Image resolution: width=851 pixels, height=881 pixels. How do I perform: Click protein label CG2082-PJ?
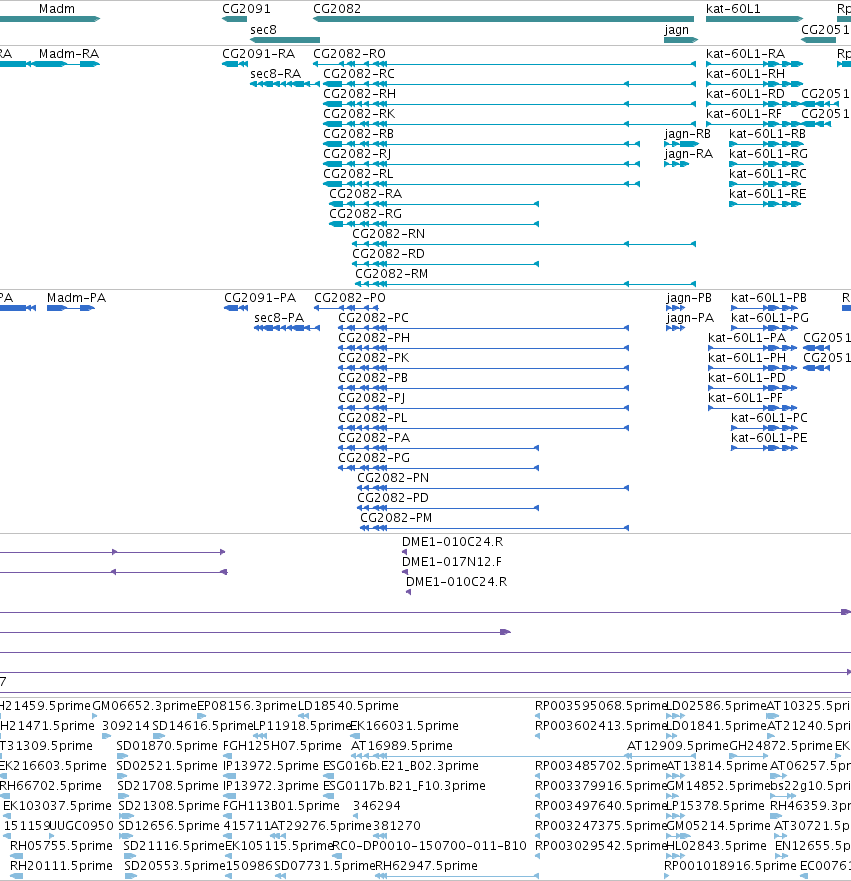tap(372, 398)
